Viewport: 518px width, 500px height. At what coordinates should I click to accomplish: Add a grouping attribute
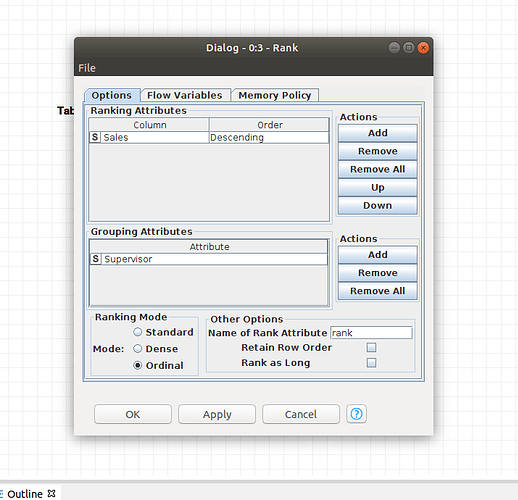pyautogui.click(x=378, y=255)
